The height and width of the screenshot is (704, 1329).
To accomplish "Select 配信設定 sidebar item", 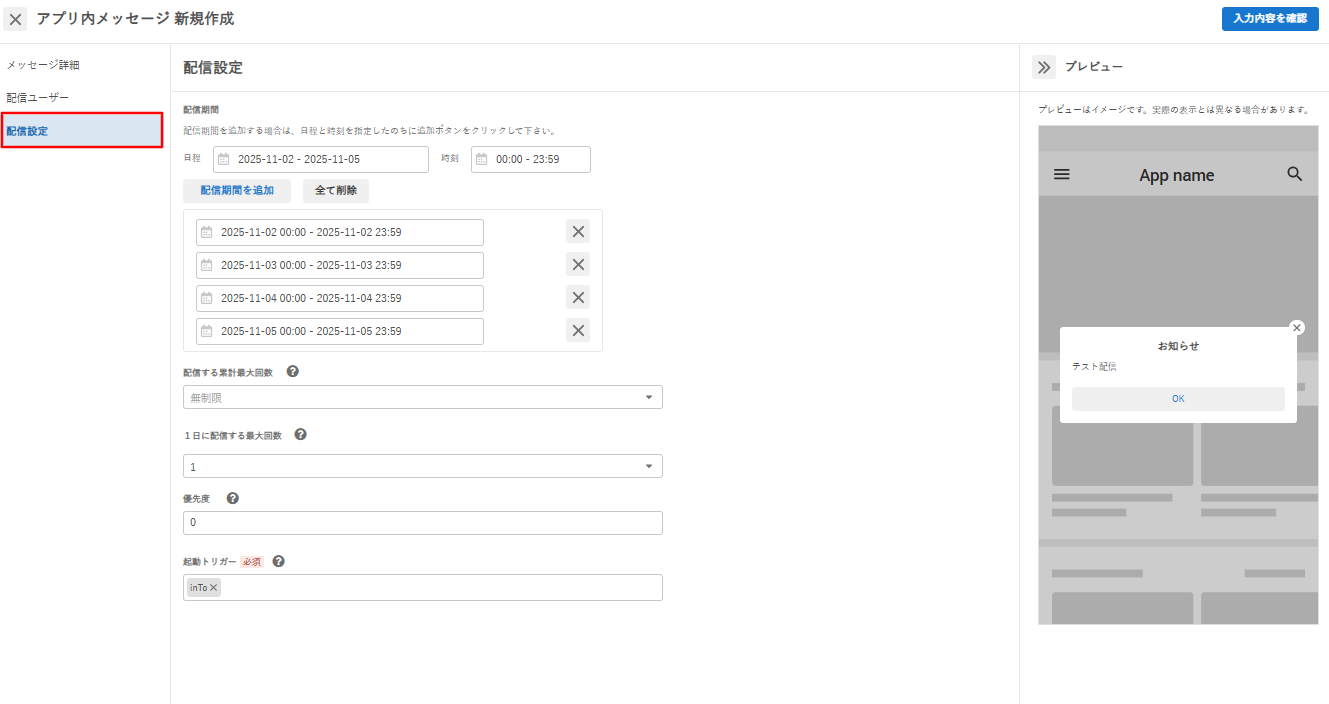I will (x=81, y=131).
